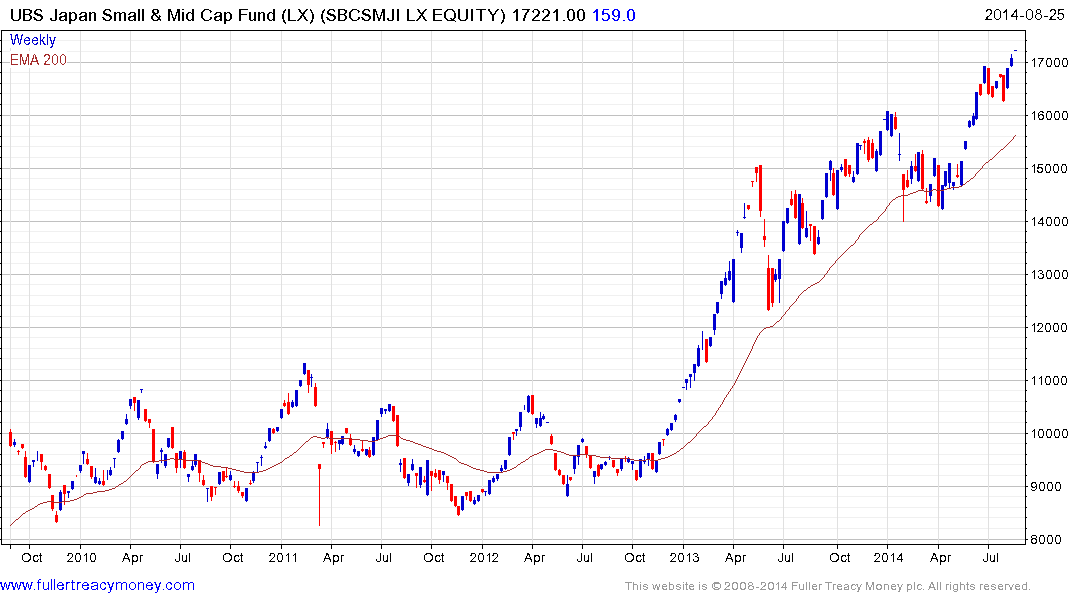
Task: Click the 15000 y-axis label
Action: [1050, 169]
